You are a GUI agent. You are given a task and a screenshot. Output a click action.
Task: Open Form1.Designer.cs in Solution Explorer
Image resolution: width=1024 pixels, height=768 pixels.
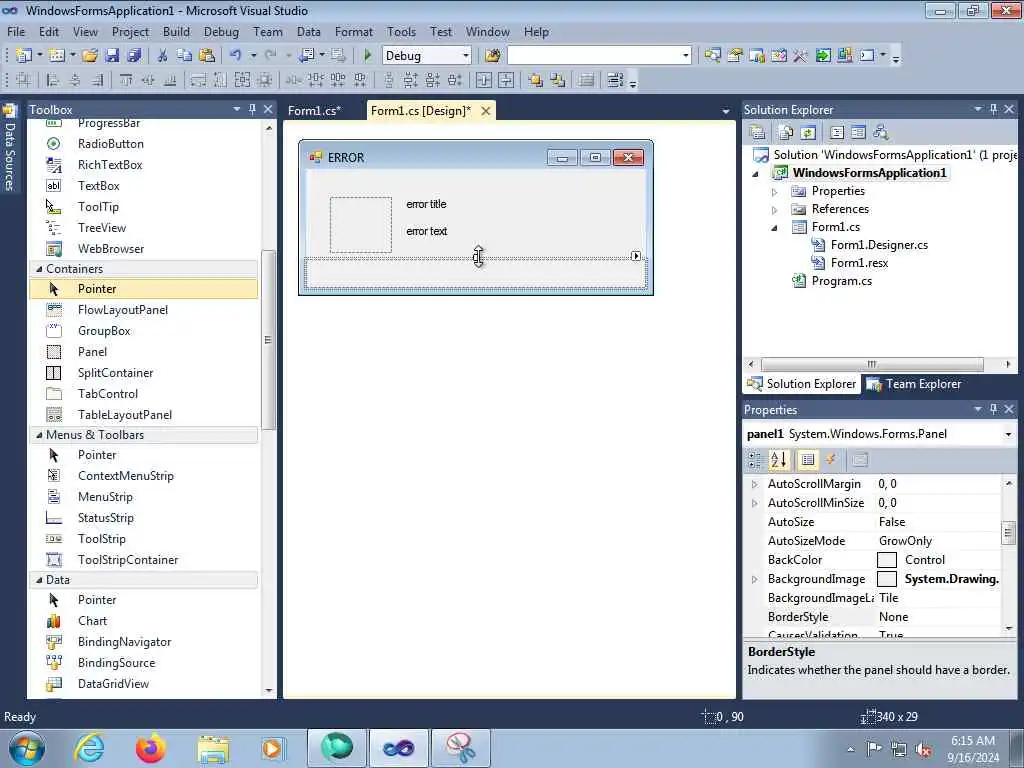point(879,245)
